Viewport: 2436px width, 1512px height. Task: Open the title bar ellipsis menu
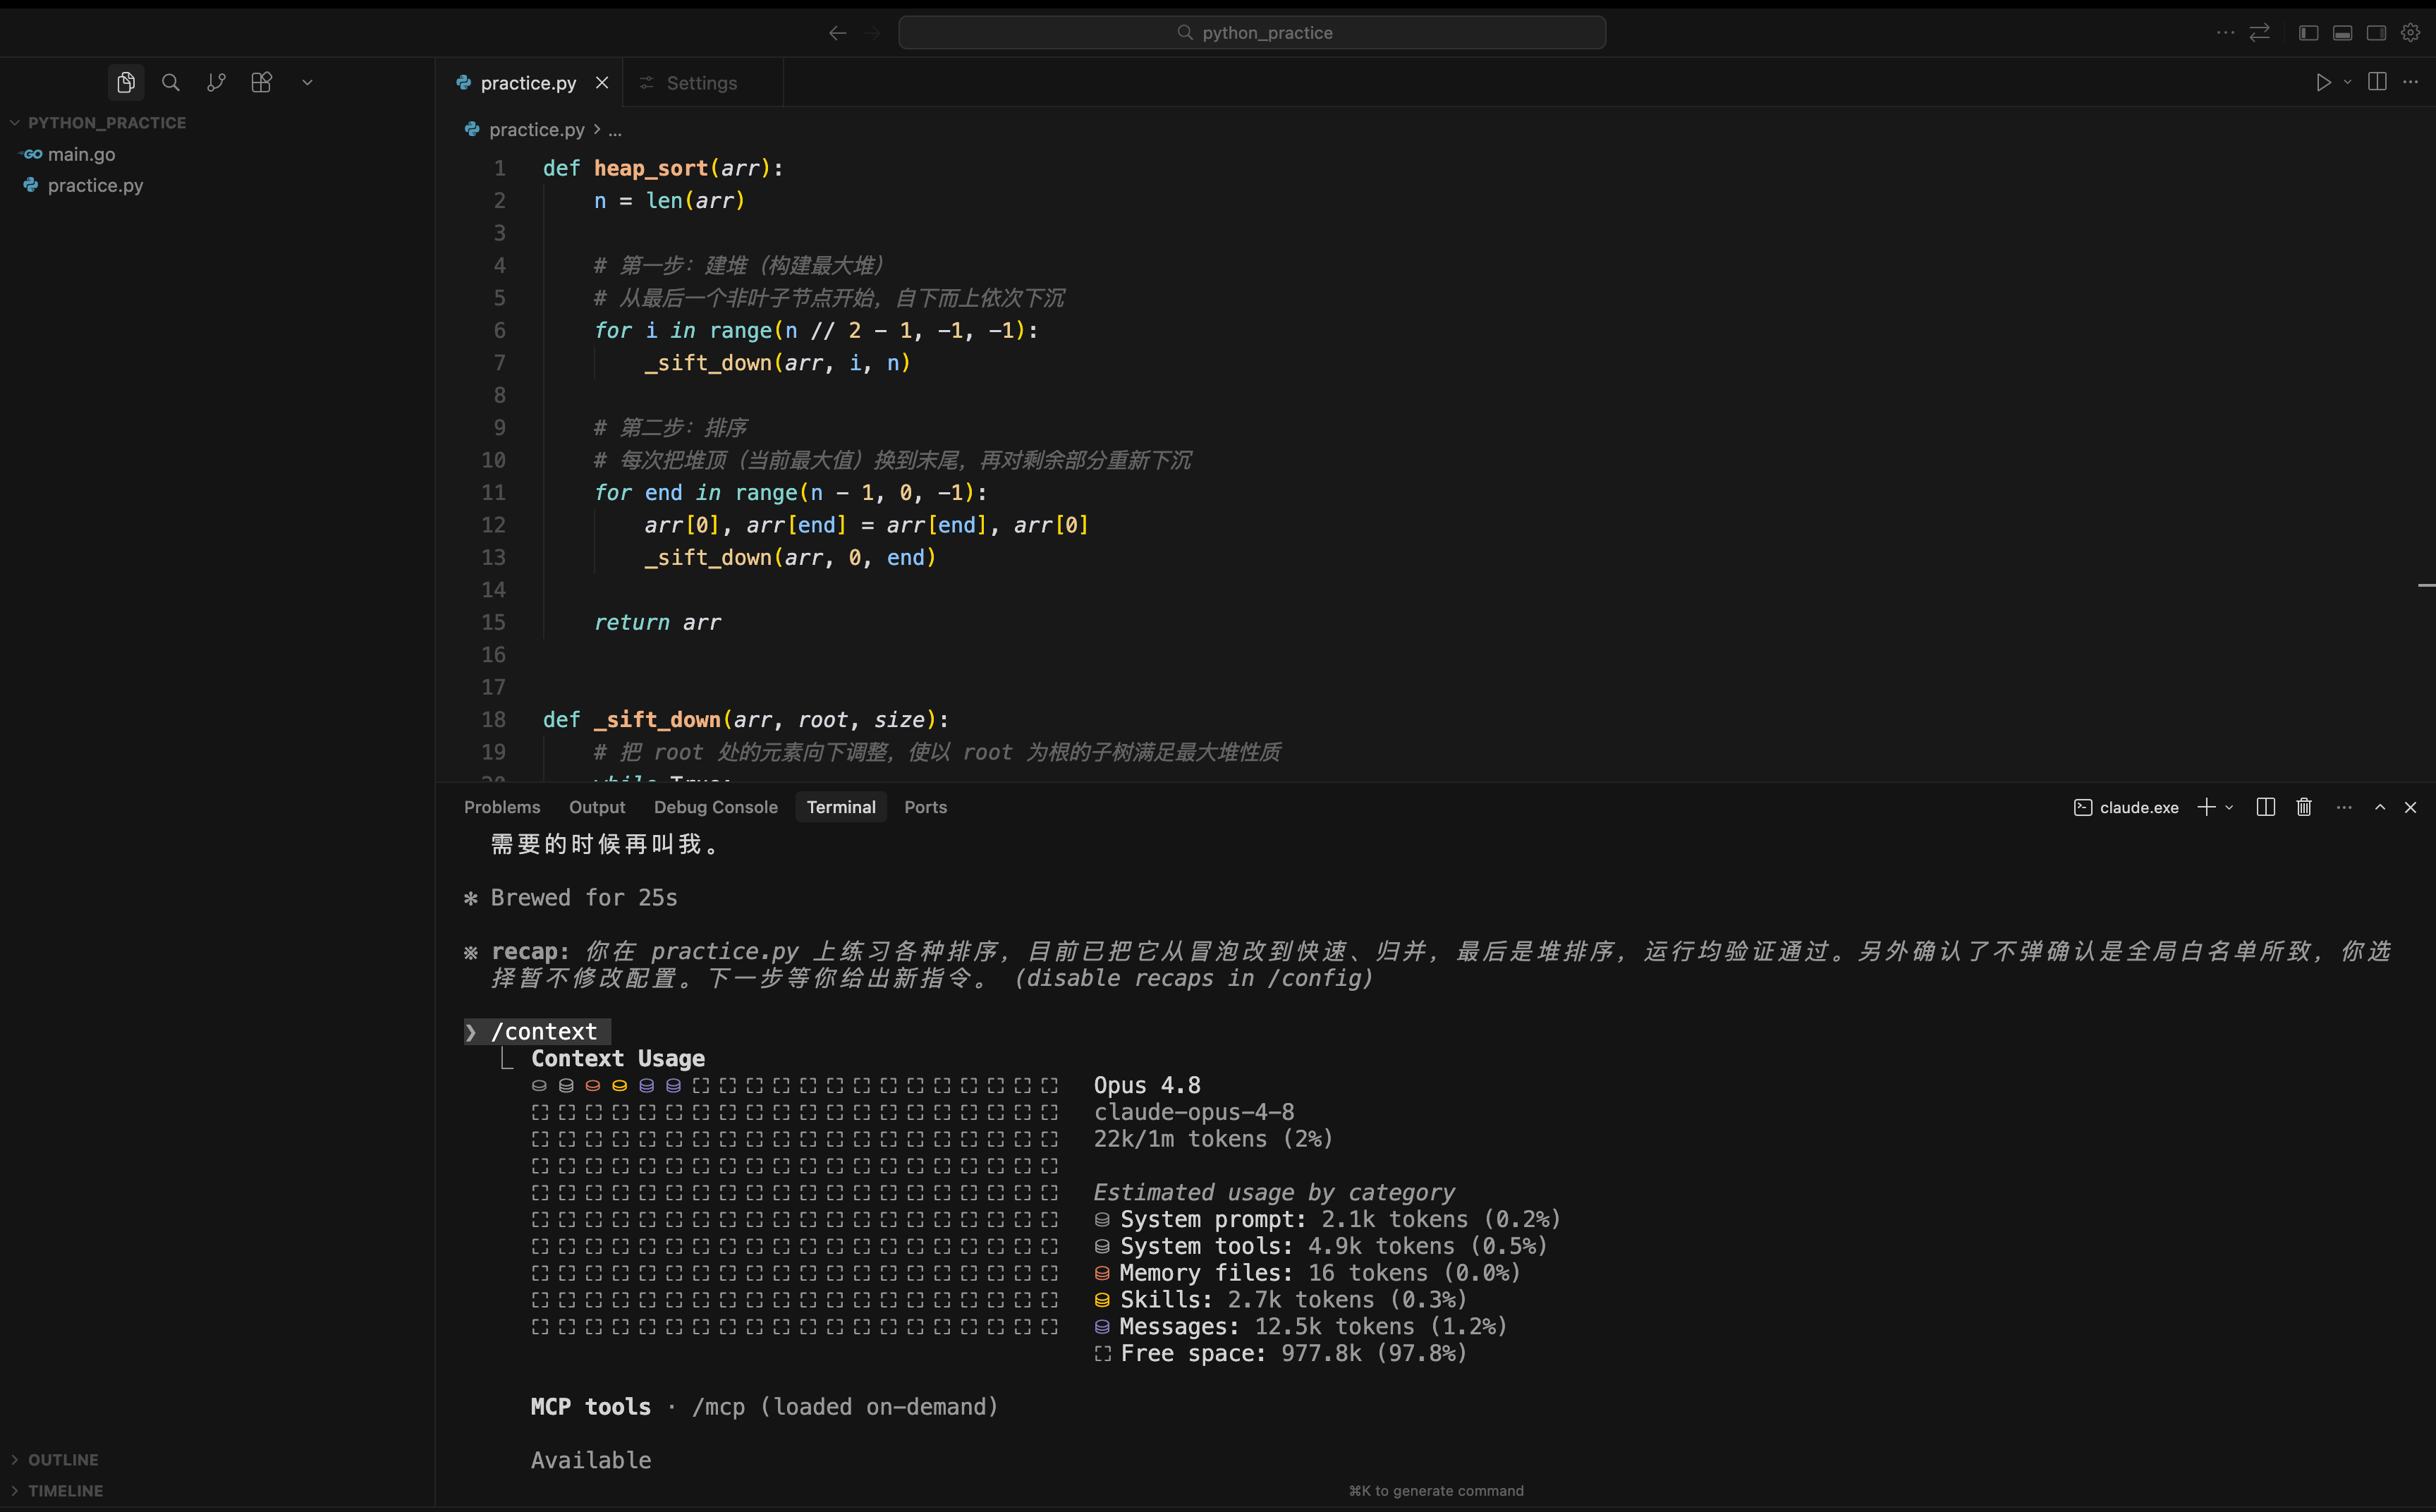[2225, 33]
